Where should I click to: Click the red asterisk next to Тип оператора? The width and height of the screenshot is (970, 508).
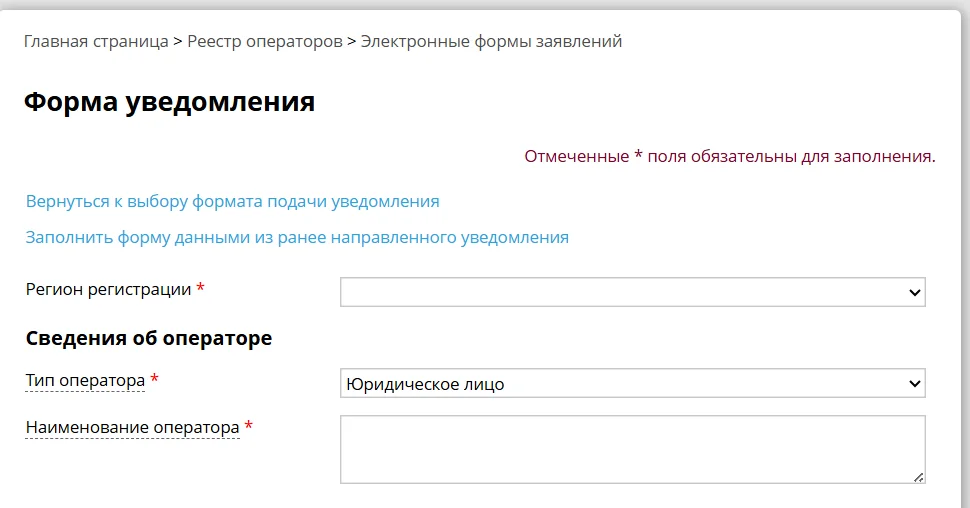(155, 379)
